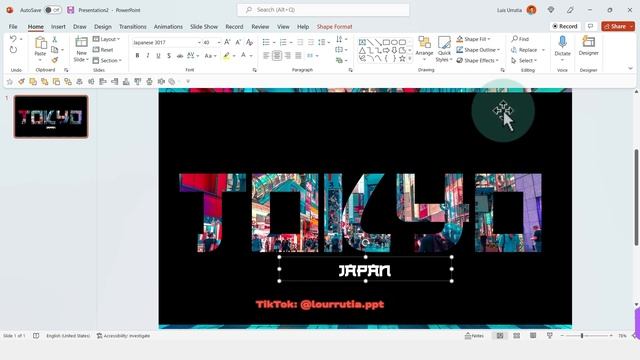Image resolution: width=640 pixels, height=360 pixels.
Task: Click English (United States) language status
Action: click(x=68, y=336)
